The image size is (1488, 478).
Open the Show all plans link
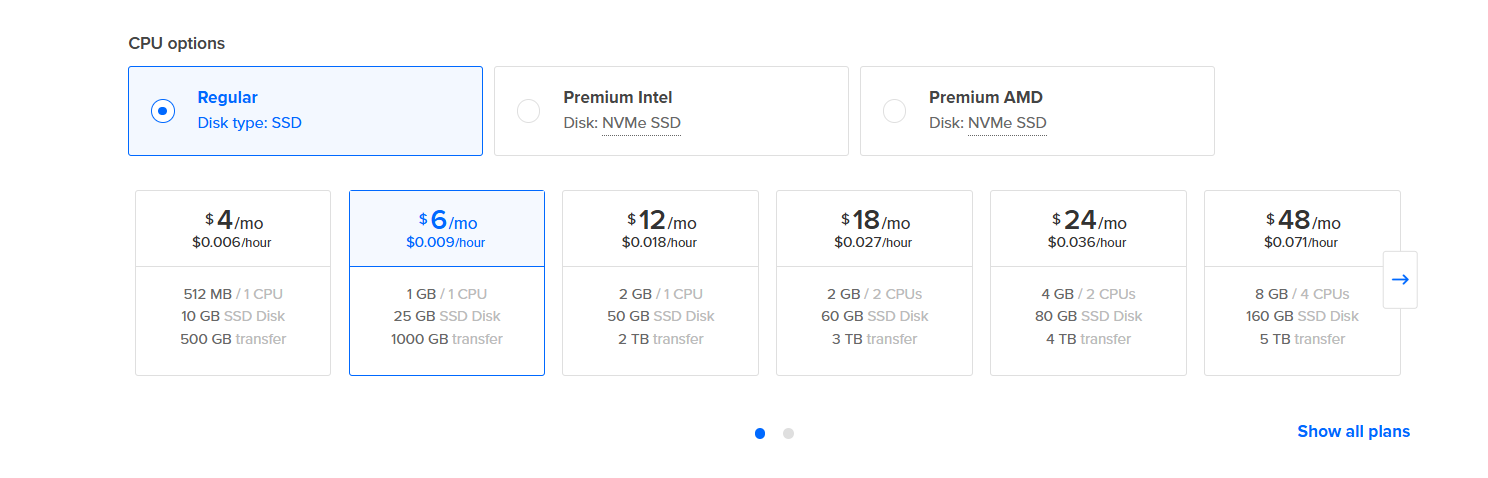(x=1353, y=431)
